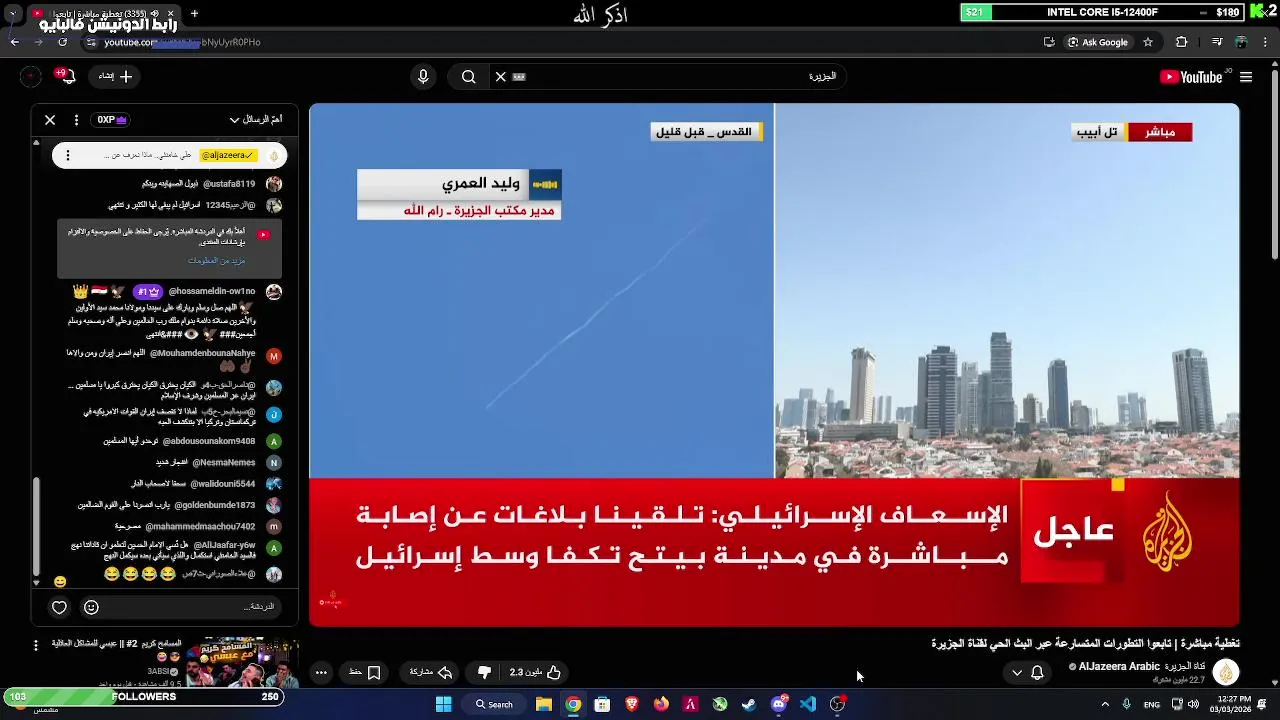
Task: Open Discord from the taskbar
Action: coord(779,704)
